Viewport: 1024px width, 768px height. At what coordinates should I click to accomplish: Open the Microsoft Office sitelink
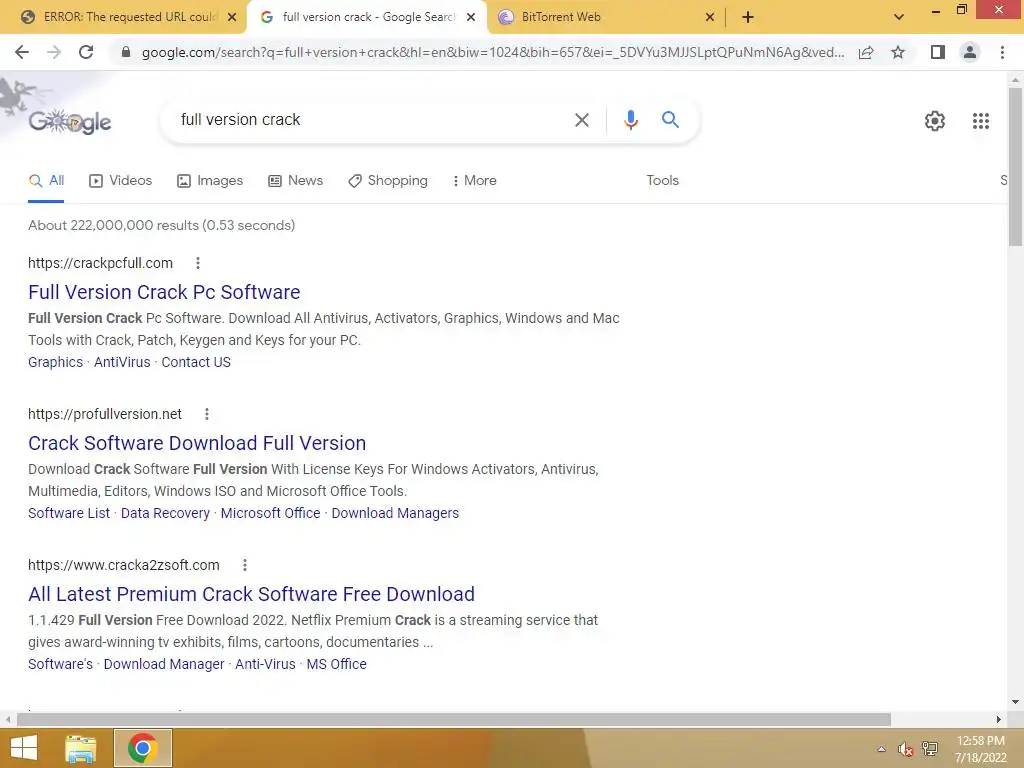270,513
